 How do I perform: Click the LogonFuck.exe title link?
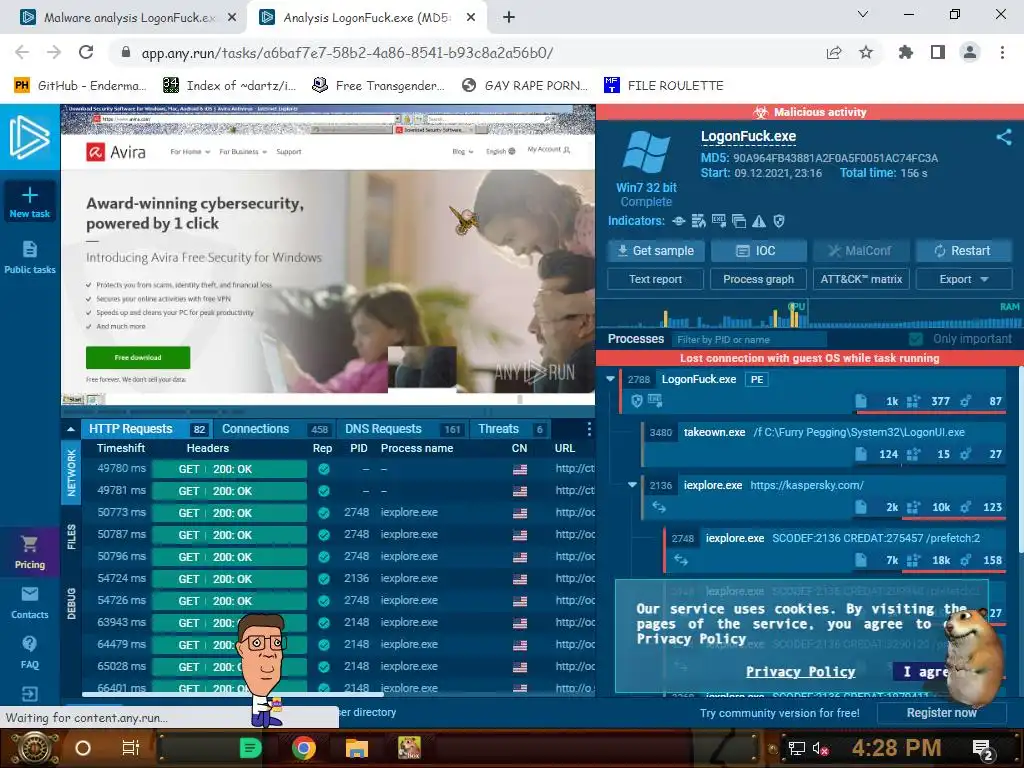[x=748, y=136]
